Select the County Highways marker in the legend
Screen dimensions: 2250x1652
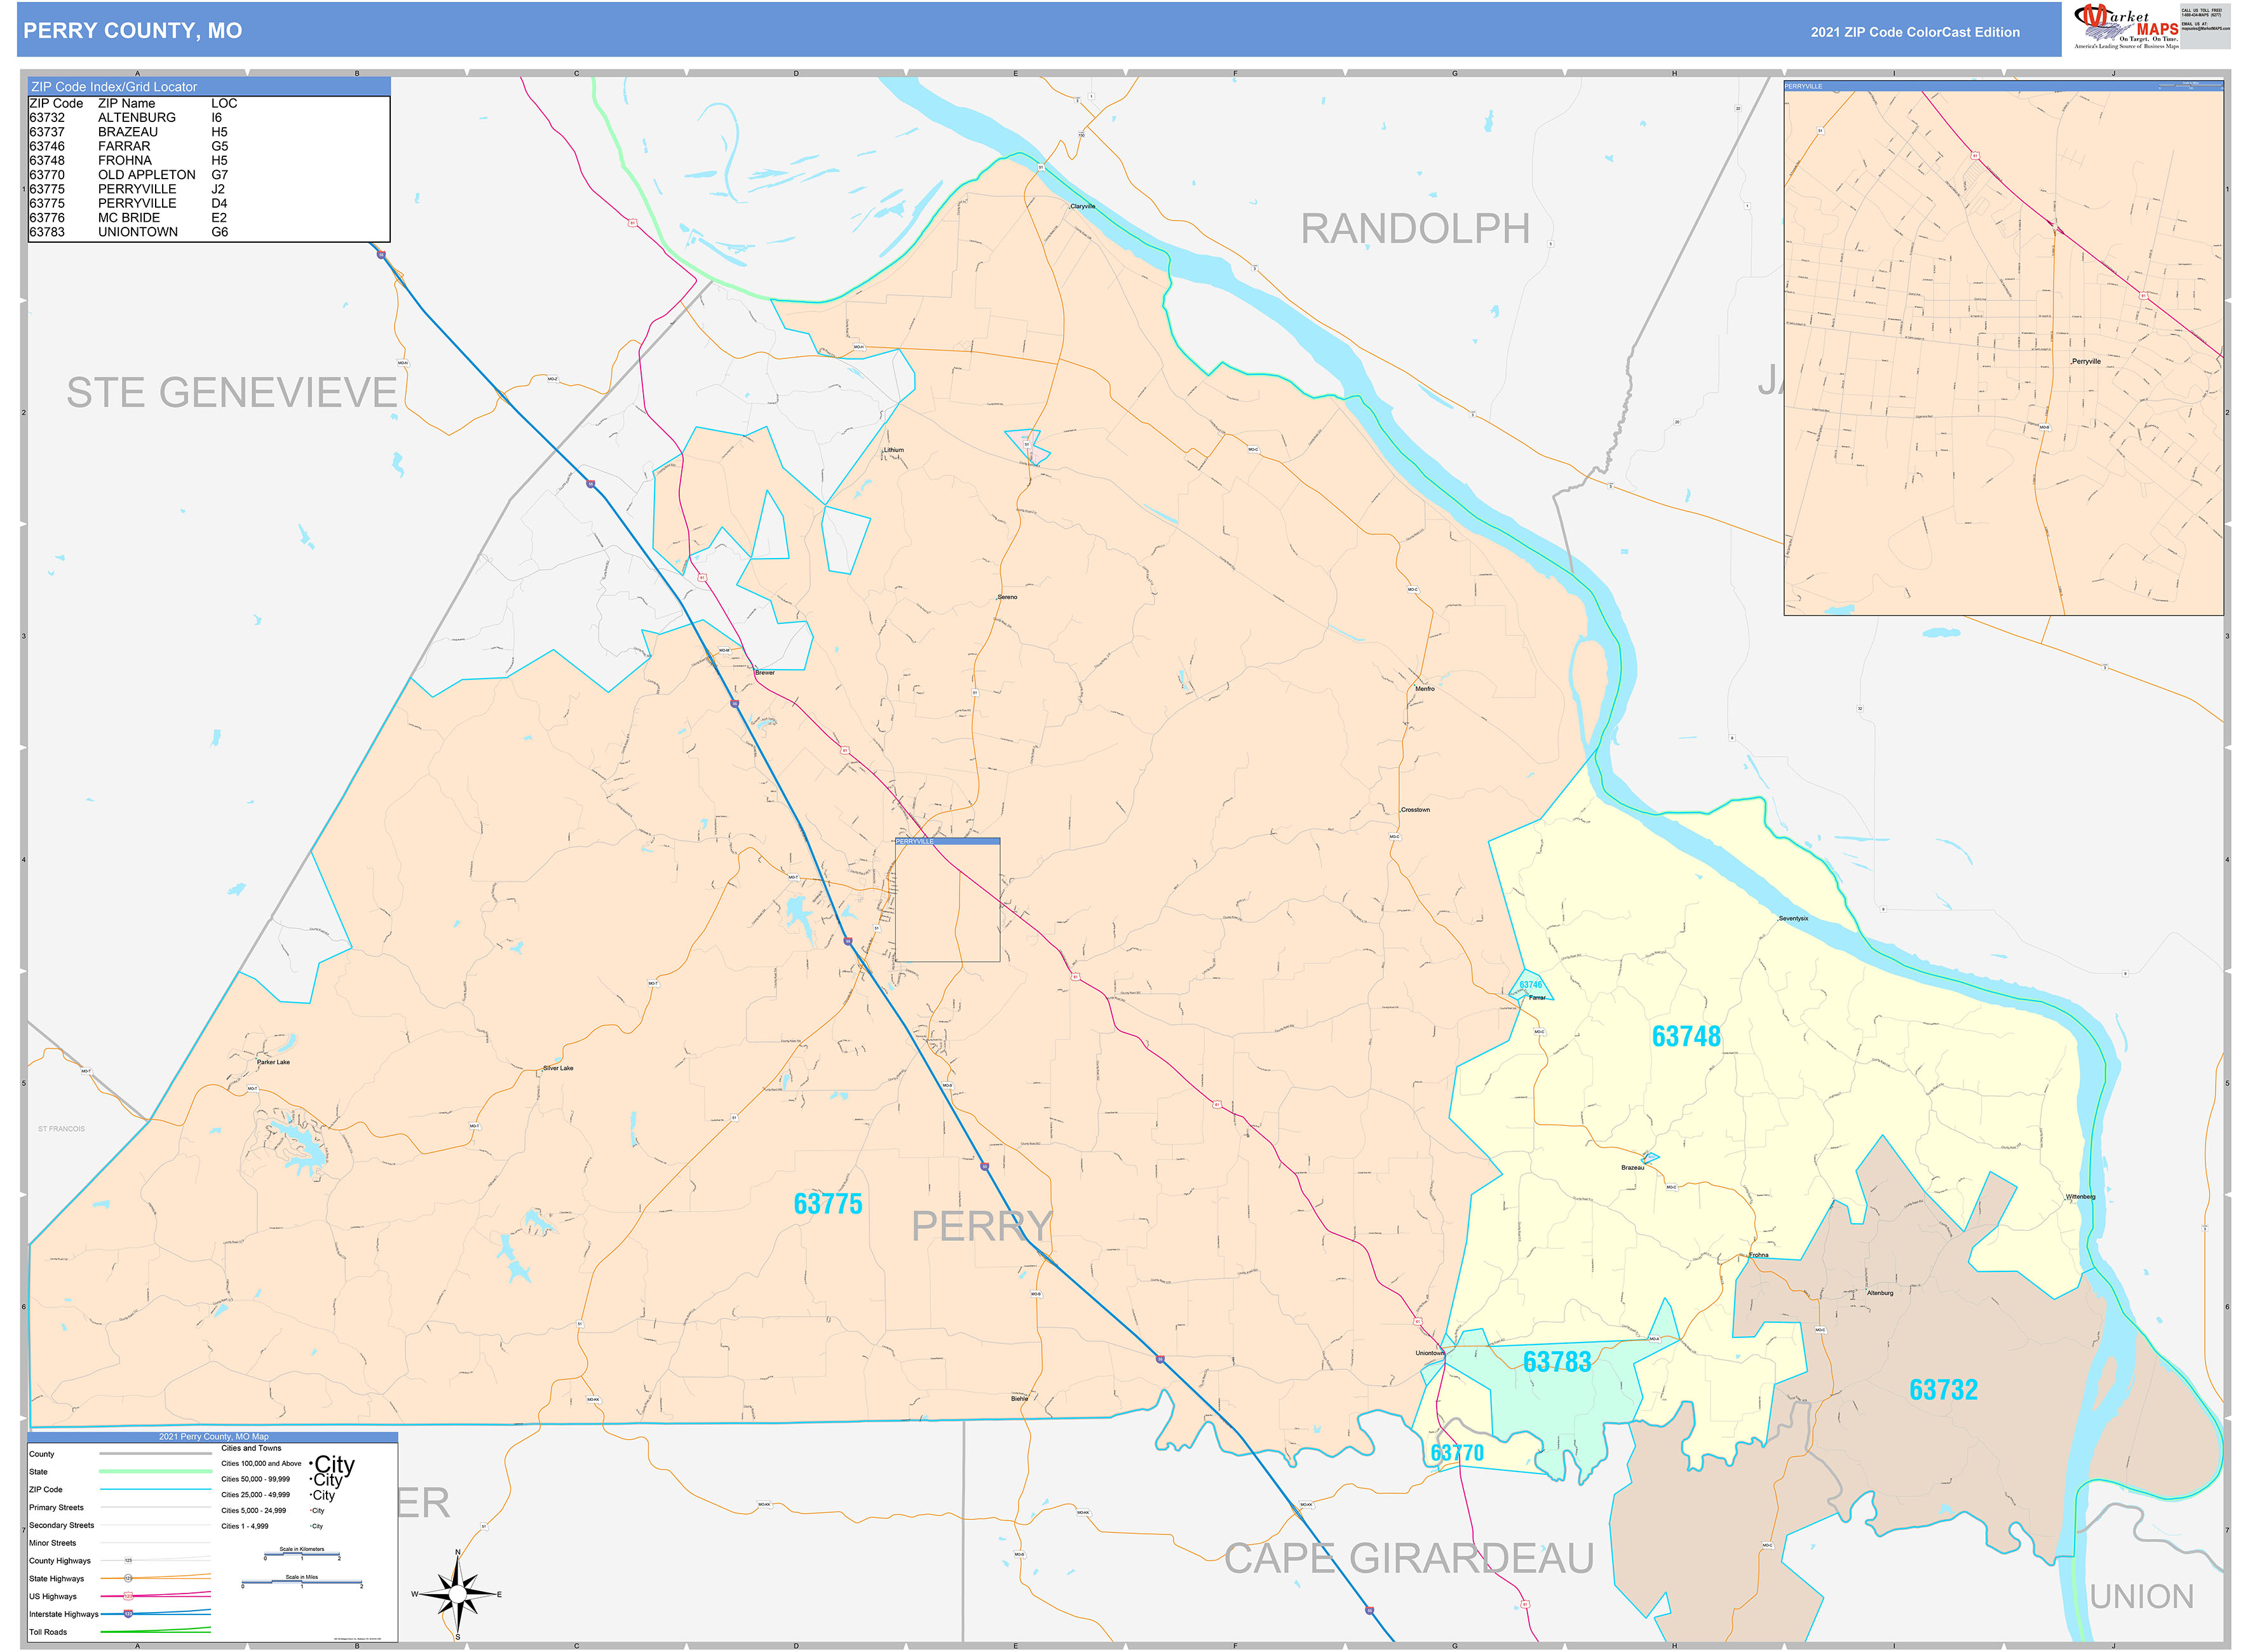click(x=128, y=1560)
